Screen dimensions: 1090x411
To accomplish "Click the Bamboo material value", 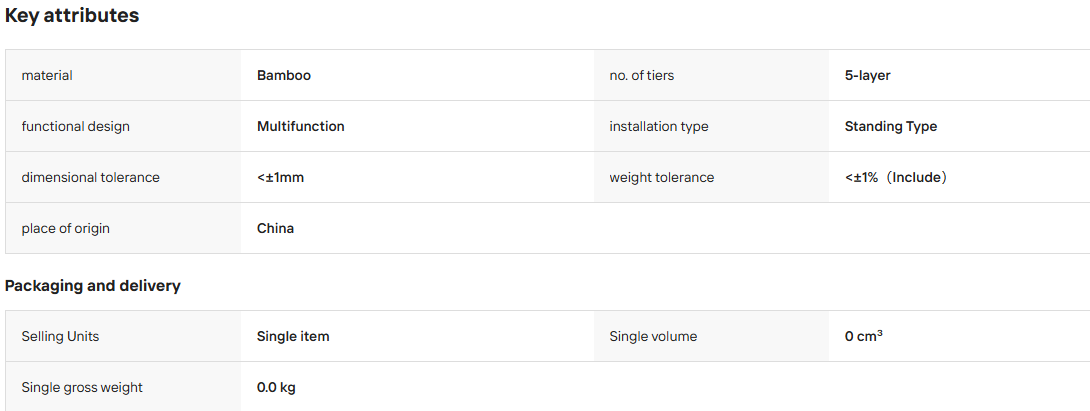I will coord(284,75).
